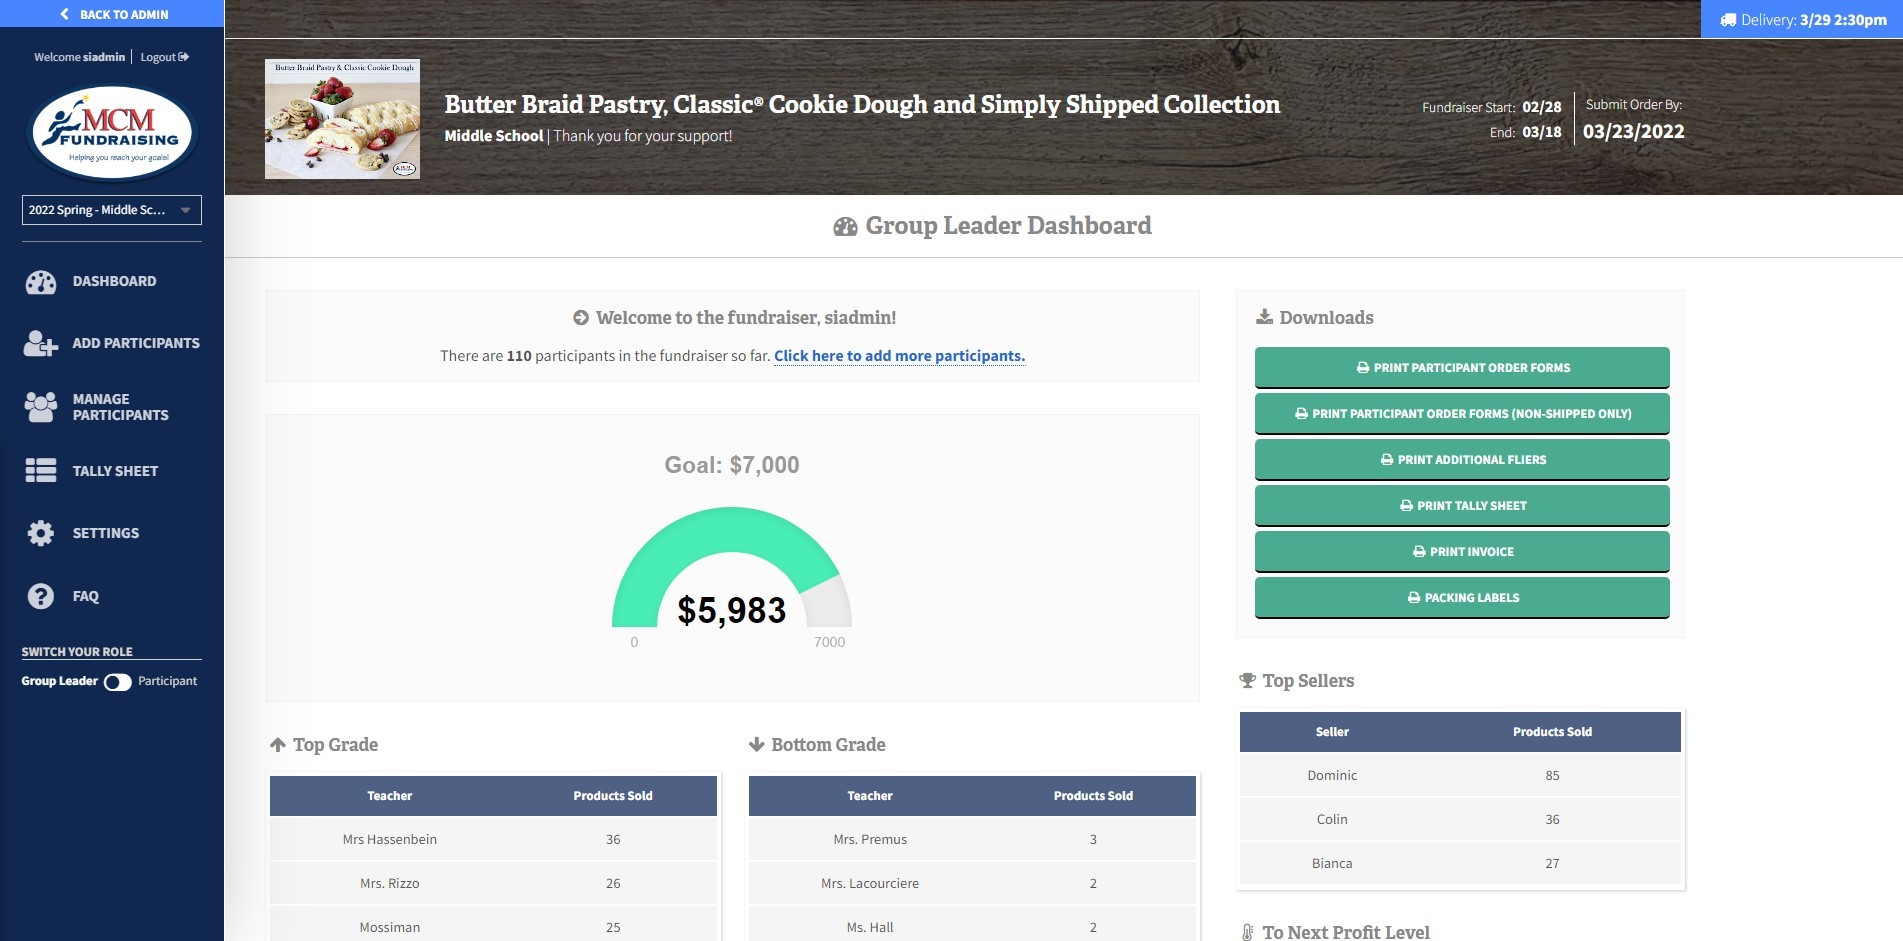
Task: Select Tally Sheet menu item
Action: tap(115, 471)
